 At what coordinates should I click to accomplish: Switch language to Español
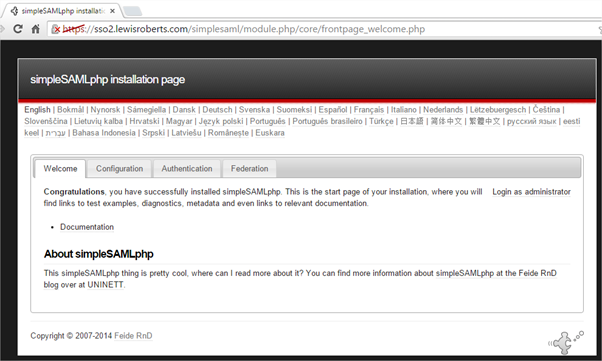click(x=332, y=110)
